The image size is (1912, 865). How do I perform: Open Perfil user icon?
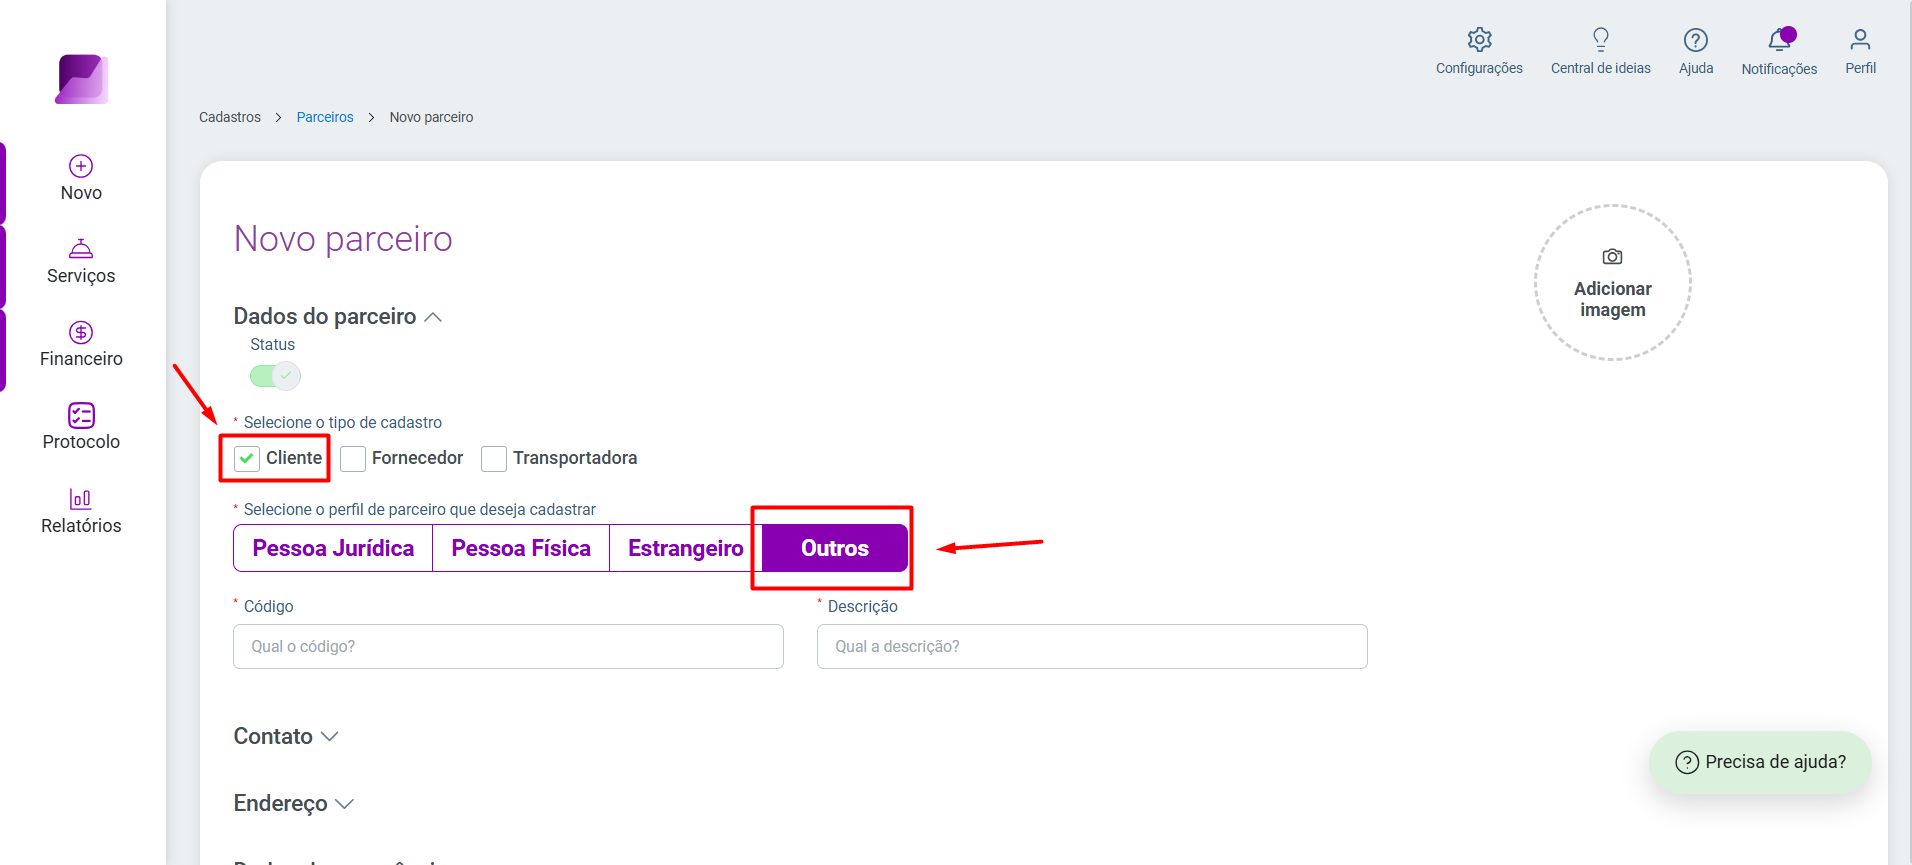point(1860,40)
